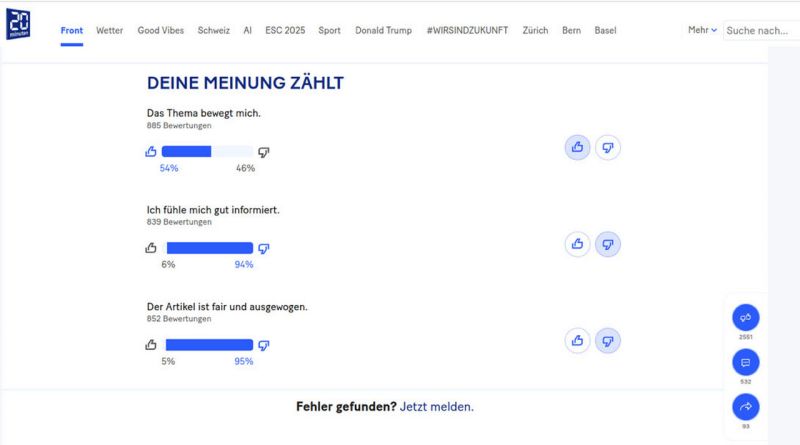Thumbs up for 'Ich fühle mich gut informiert'
Screen dimensions: 800x445
click(x=577, y=243)
